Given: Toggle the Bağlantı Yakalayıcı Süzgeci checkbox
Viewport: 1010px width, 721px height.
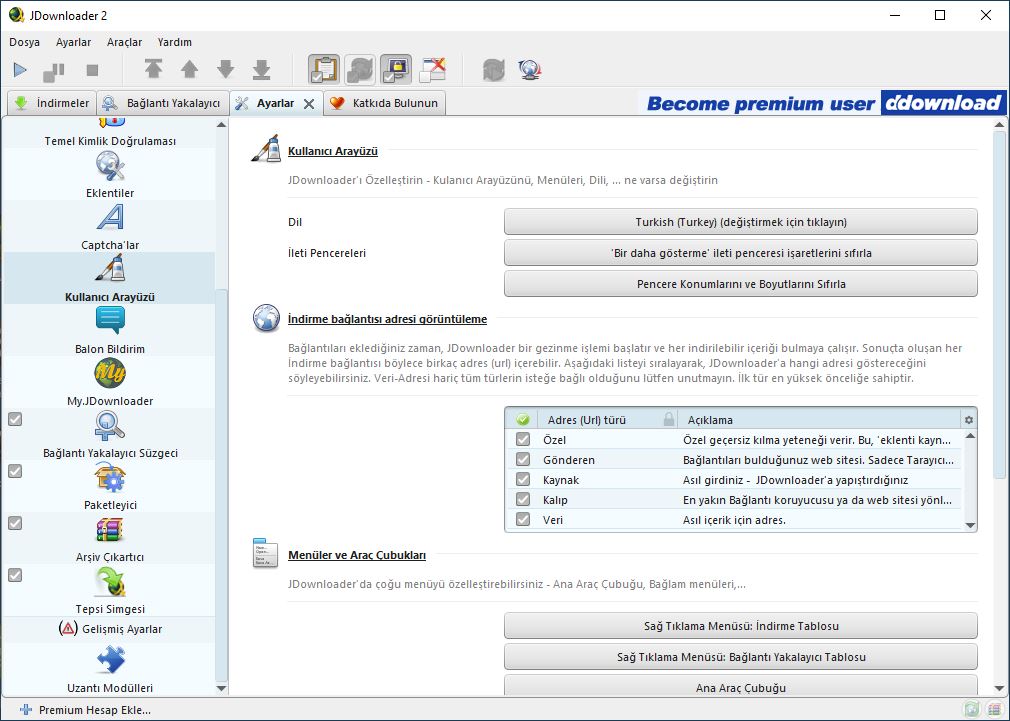Looking at the screenshot, I should pos(15,419).
